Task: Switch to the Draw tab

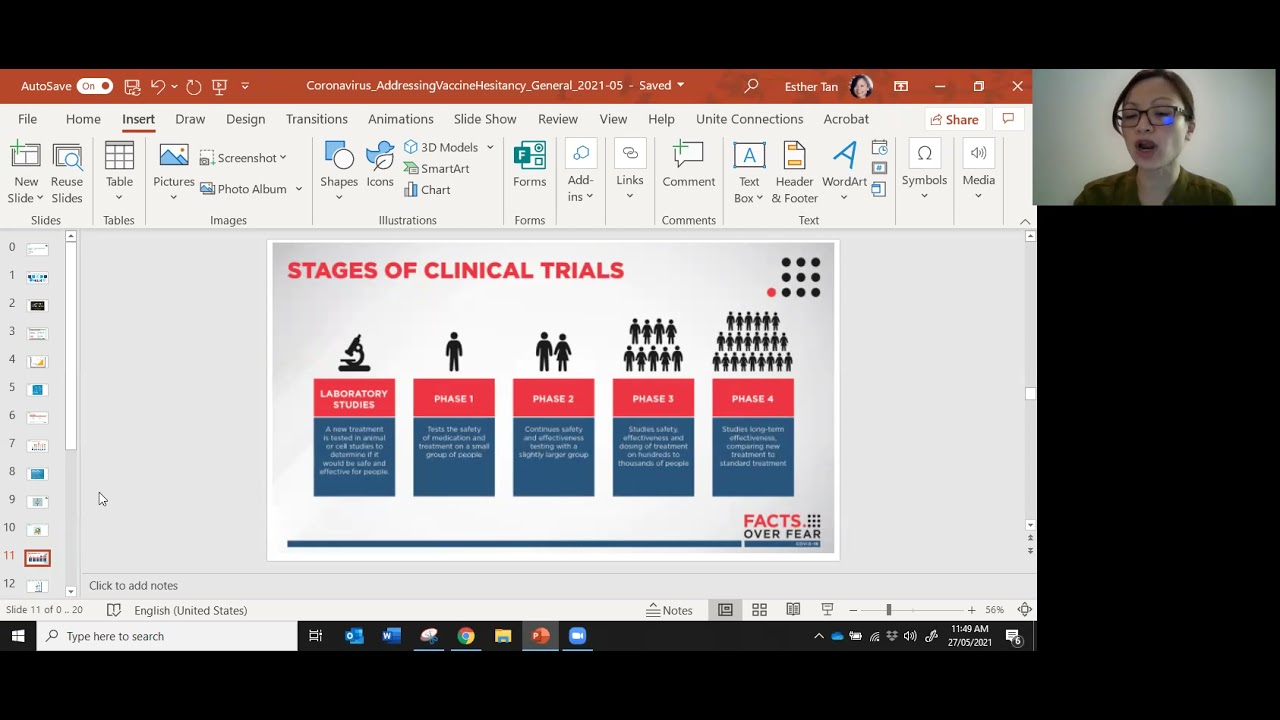Action: (190, 119)
